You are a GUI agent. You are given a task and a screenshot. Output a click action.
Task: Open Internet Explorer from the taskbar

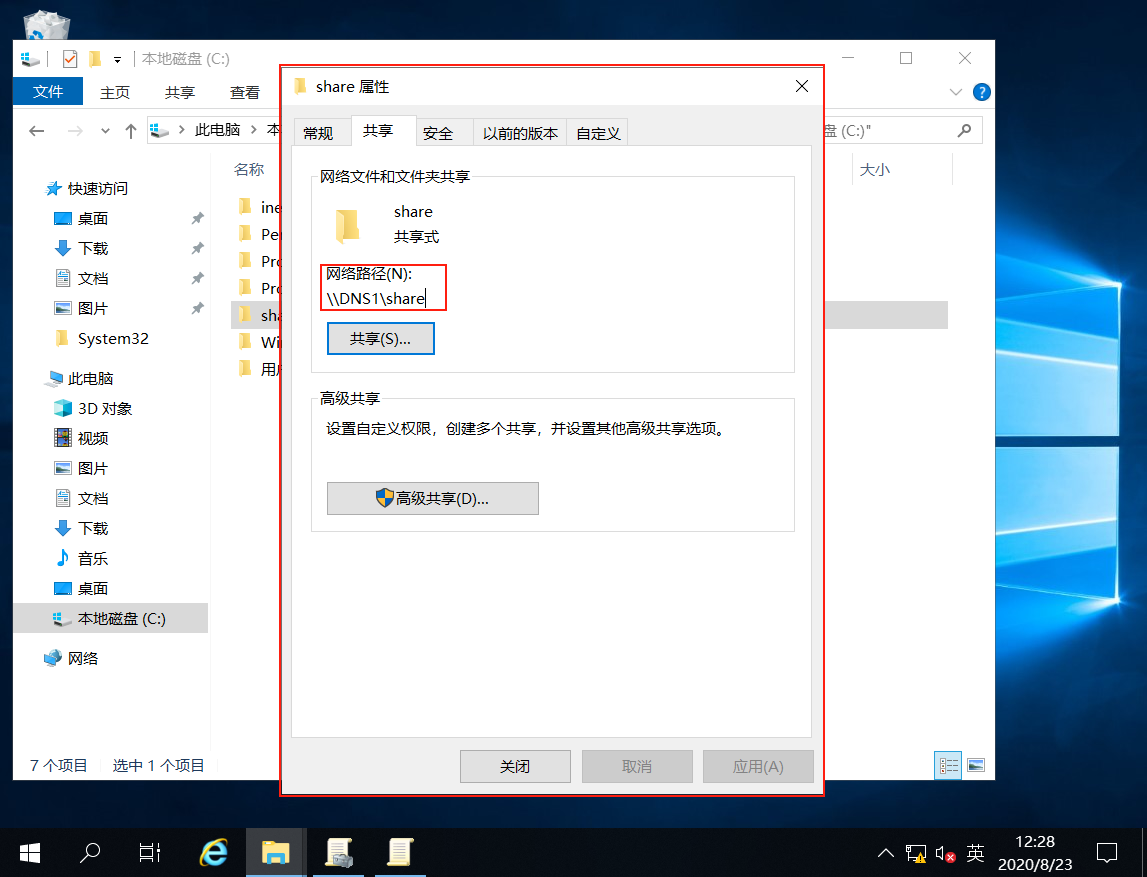(213, 852)
